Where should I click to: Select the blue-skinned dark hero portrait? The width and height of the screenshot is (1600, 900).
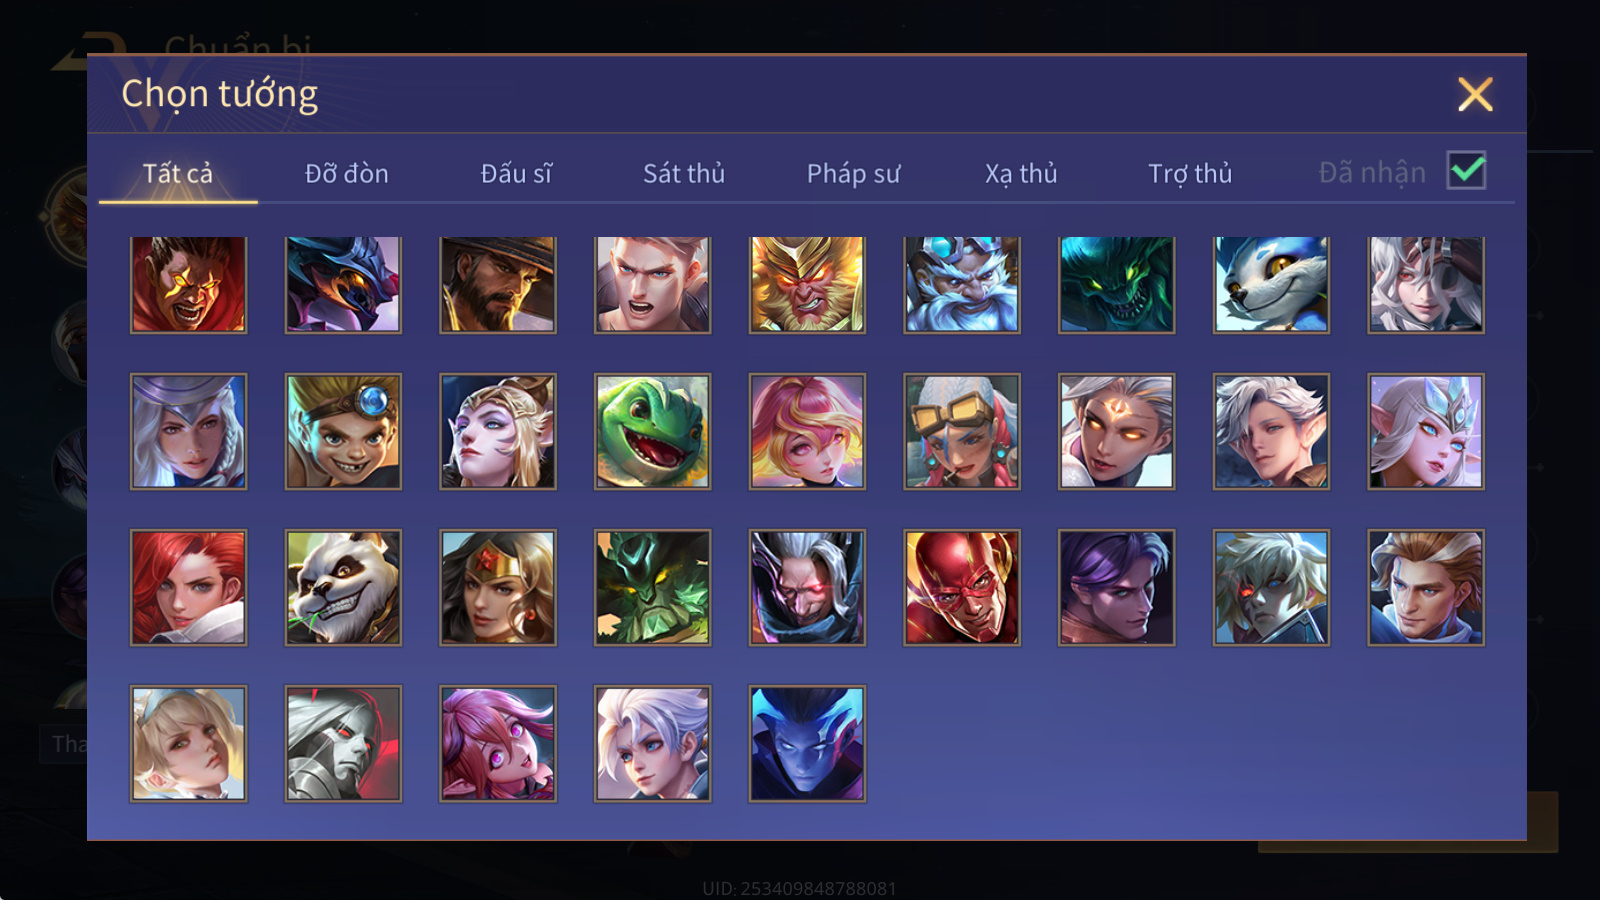[x=807, y=744]
